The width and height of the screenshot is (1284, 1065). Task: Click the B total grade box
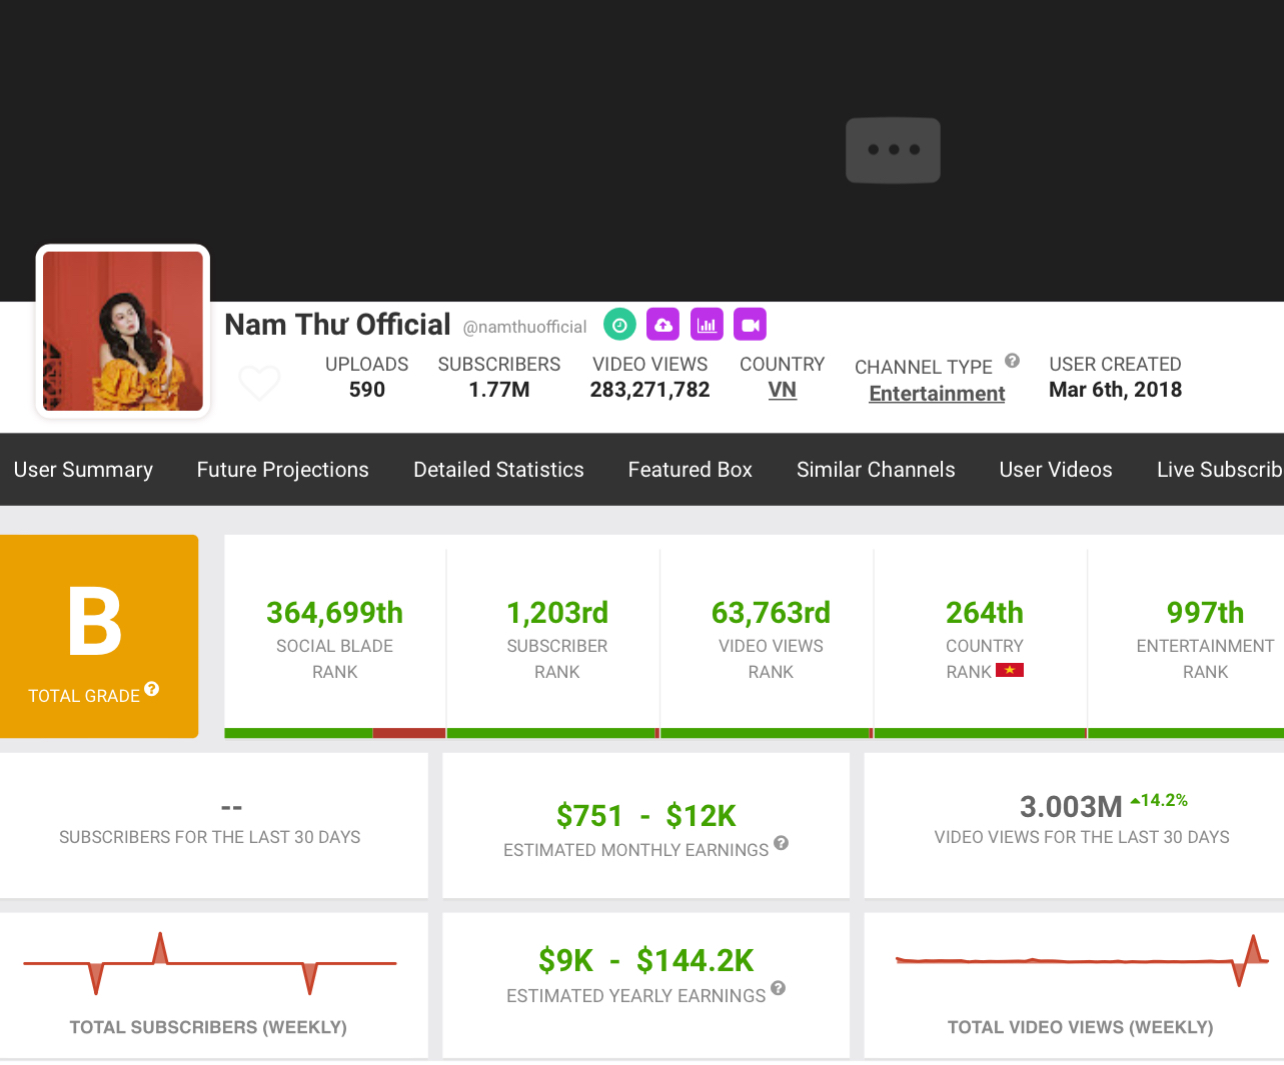[x=99, y=636]
